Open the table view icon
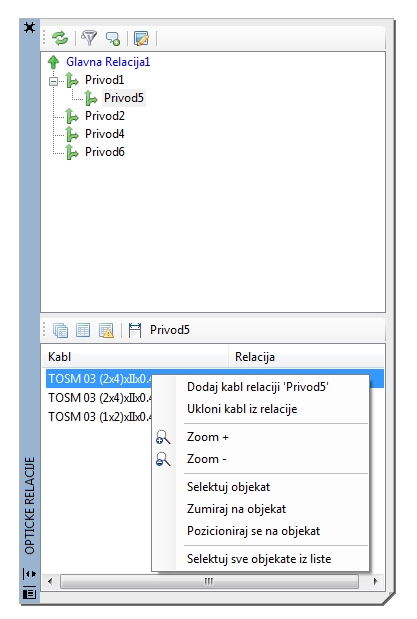The width and height of the screenshot is (417, 619). (83, 330)
